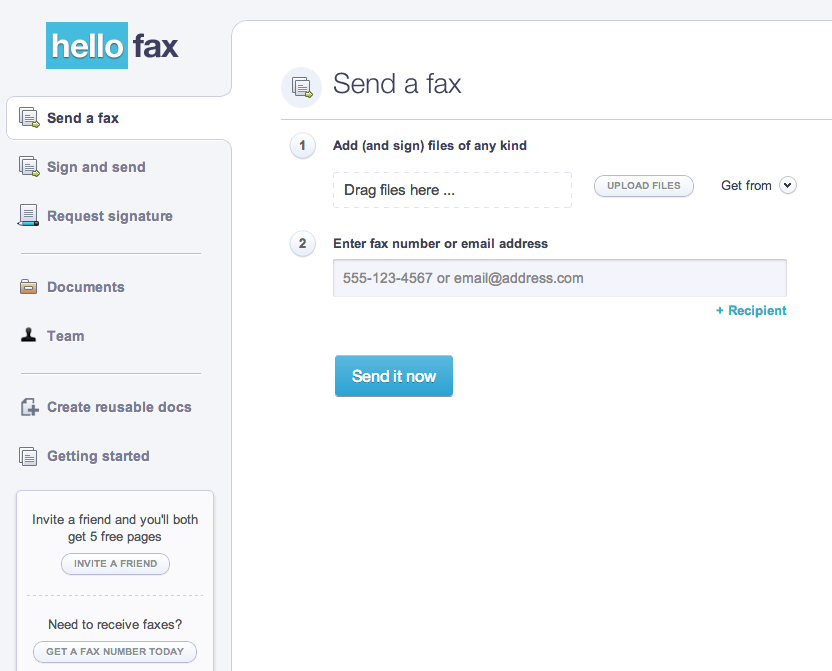Click the Invite a Friend button
Screen dimensions: 832x671
point(115,564)
